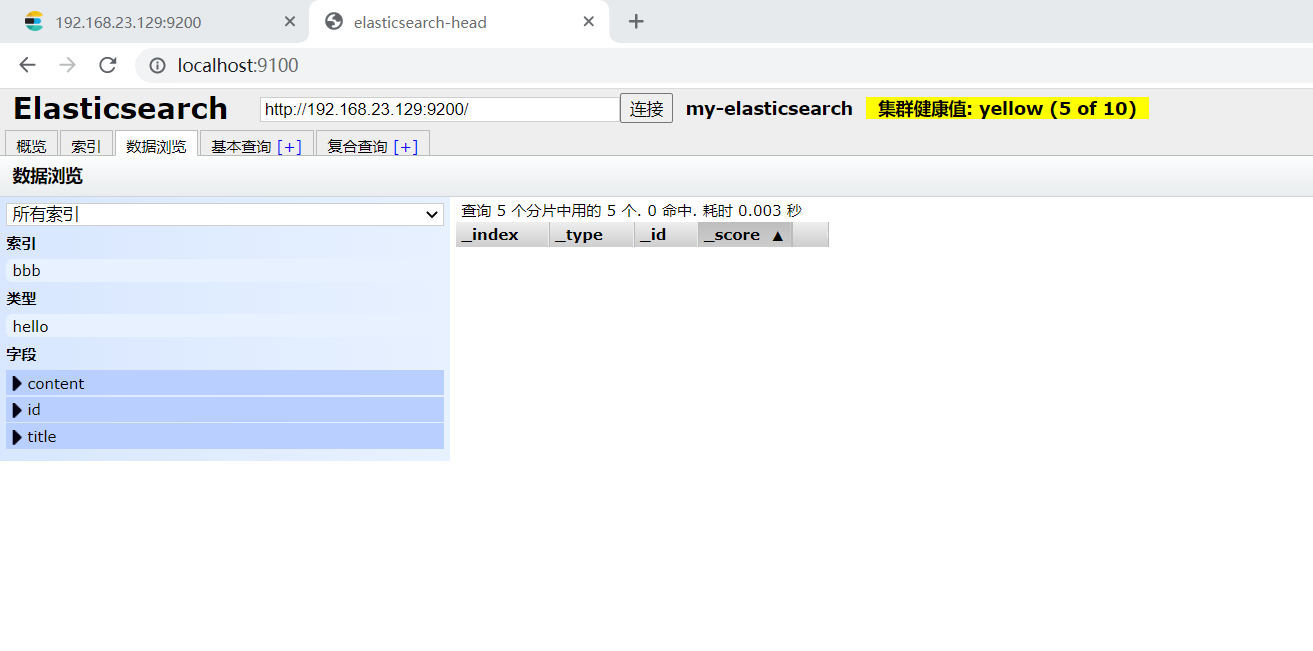1313x651 pixels.
Task: Click the Elasticsearch heading title
Action: (120, 108)
